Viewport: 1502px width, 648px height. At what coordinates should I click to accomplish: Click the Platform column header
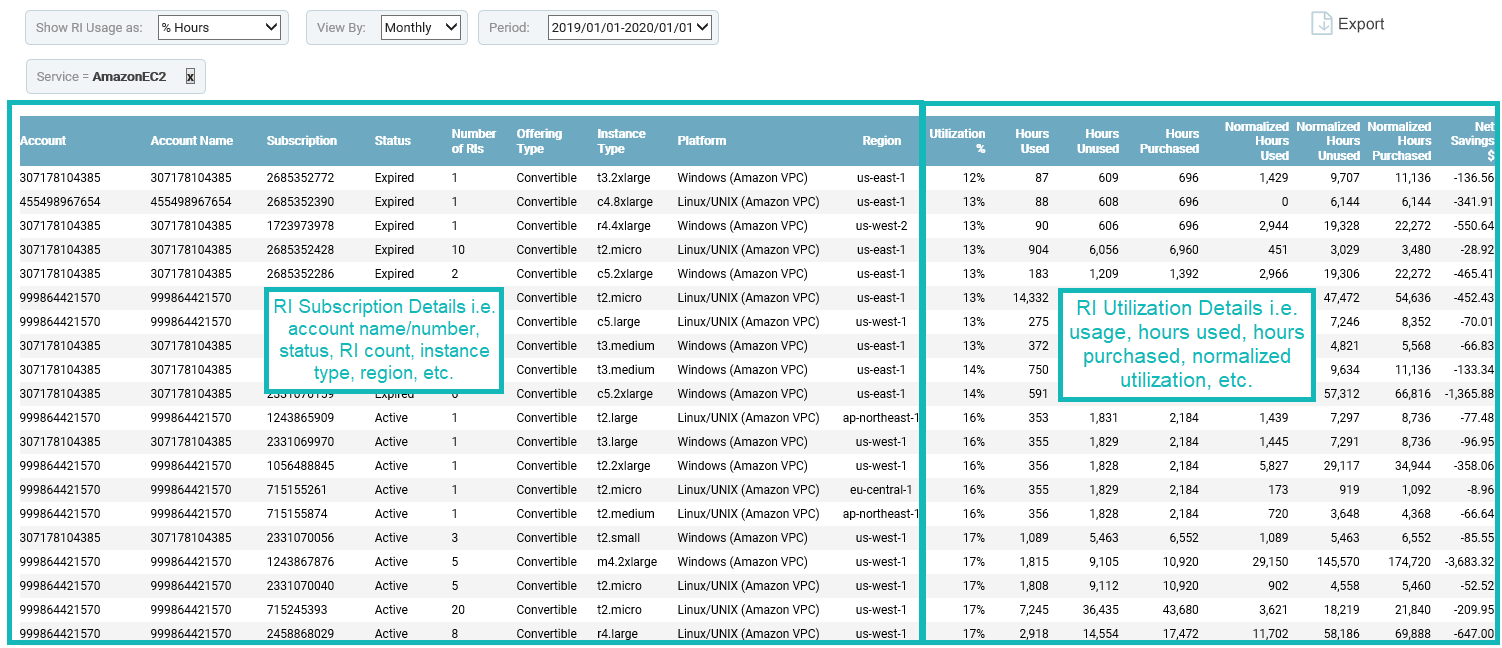[x=701, y=141]
